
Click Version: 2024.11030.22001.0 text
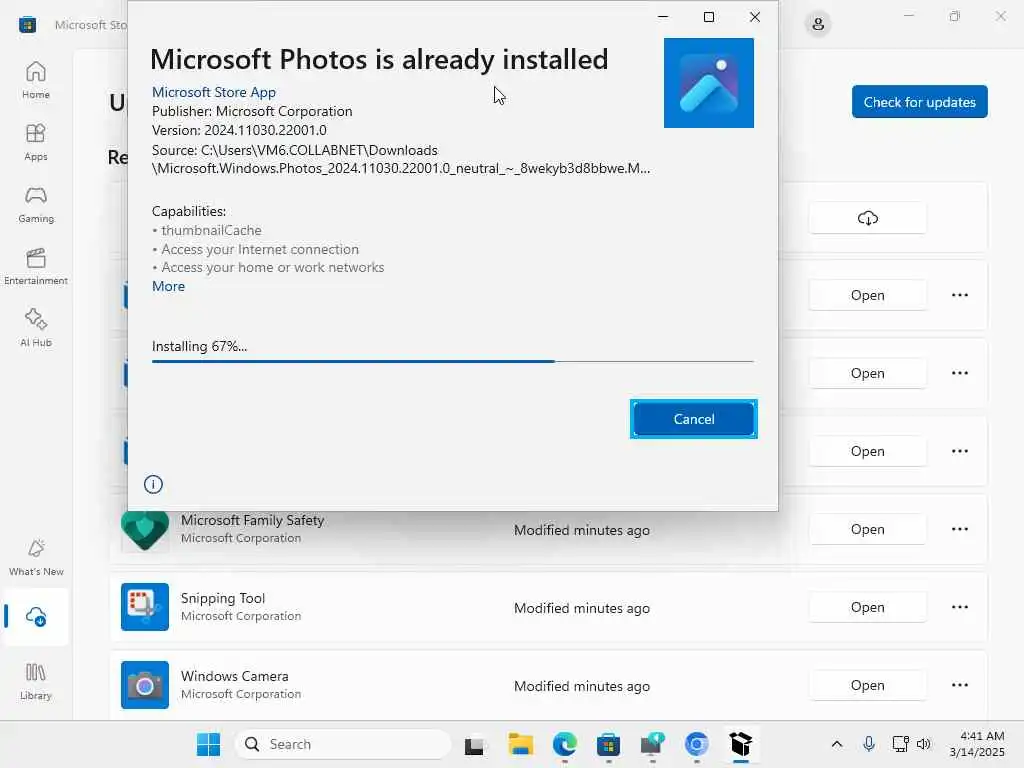[x=239, y=130]
